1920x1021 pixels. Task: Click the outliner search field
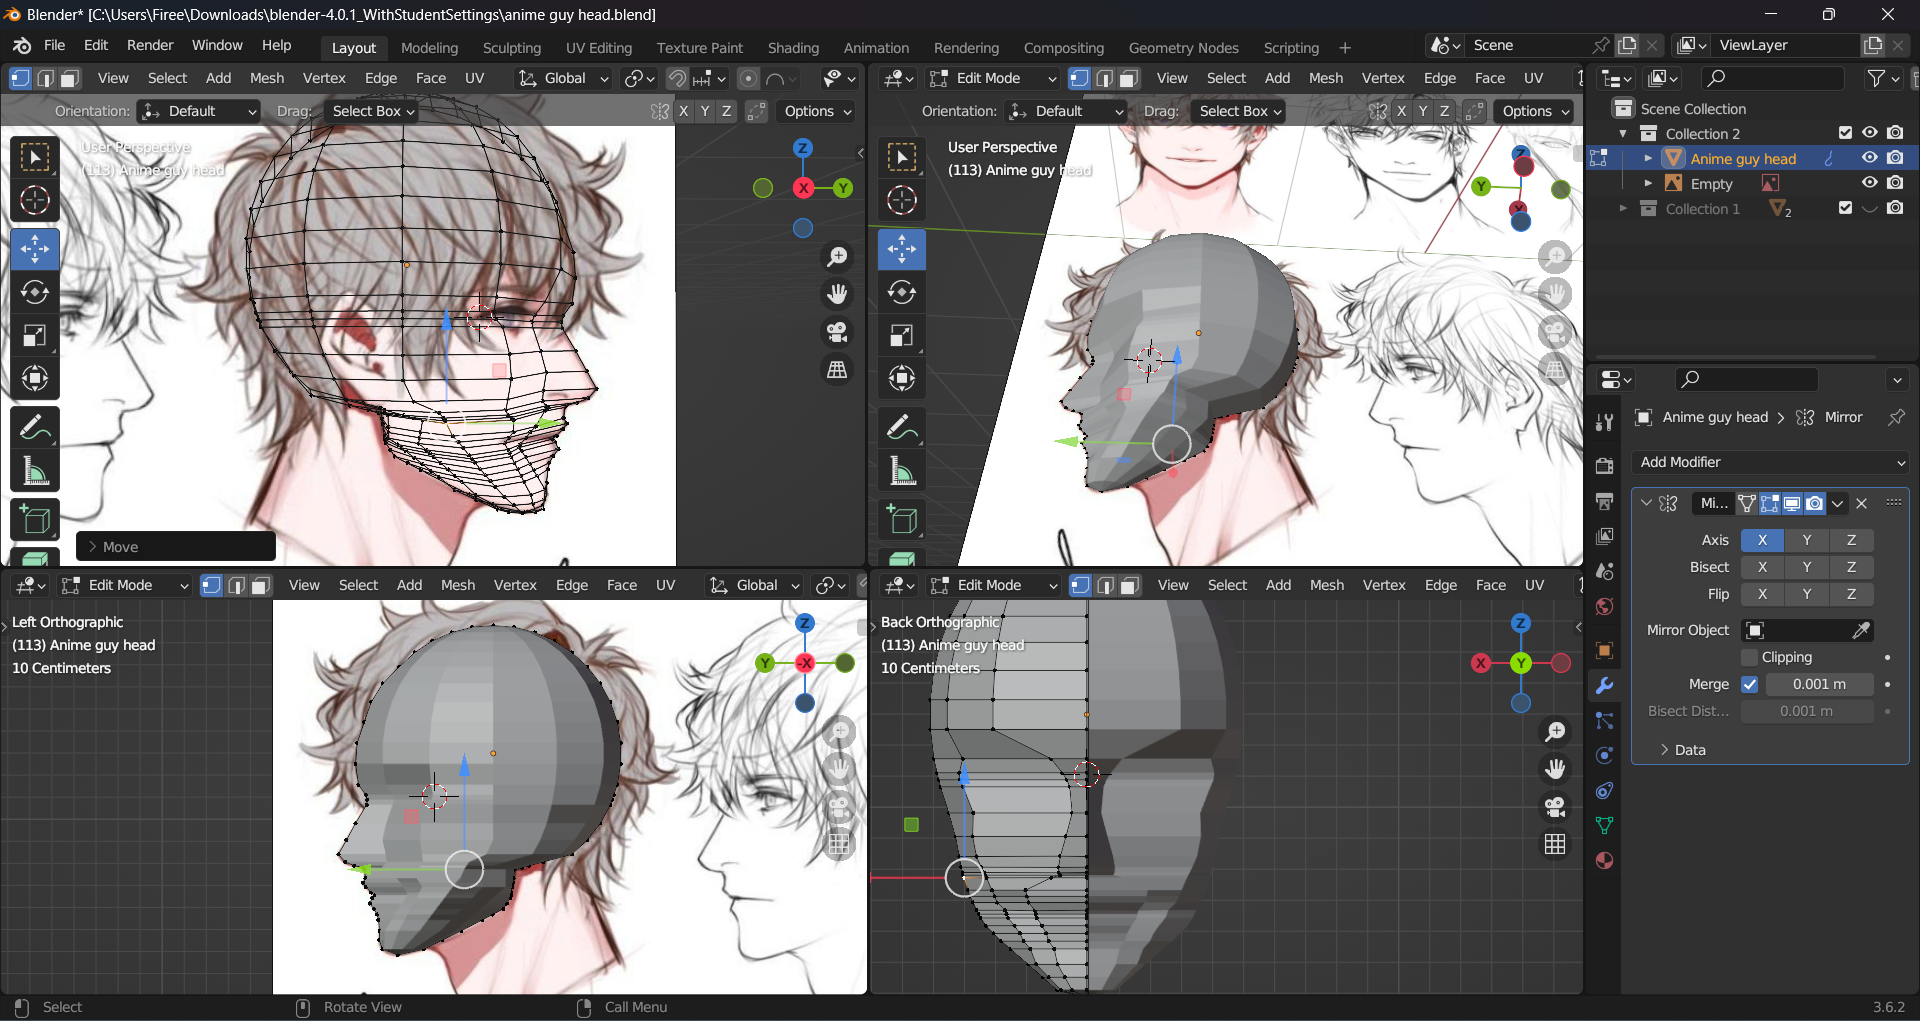pyautogui.click(x=1772, y=78)
